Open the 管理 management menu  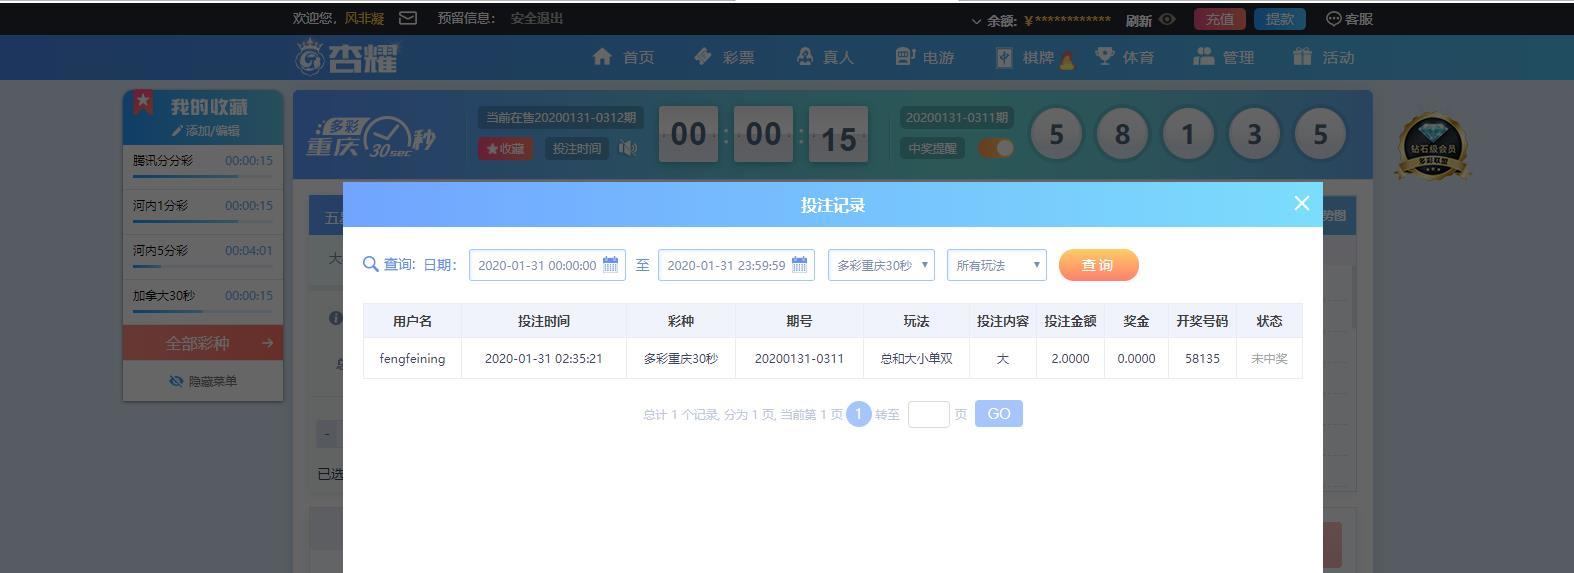[x=1224, y=57]
